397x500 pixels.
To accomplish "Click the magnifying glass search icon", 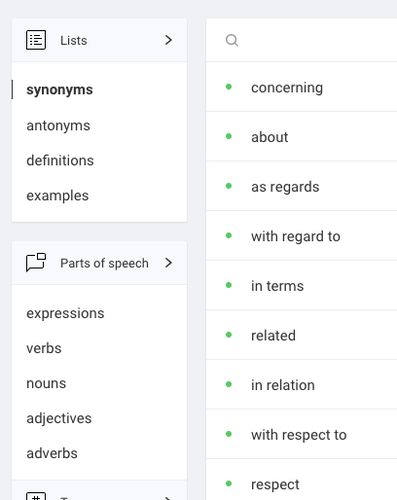I will coord(232,40).
